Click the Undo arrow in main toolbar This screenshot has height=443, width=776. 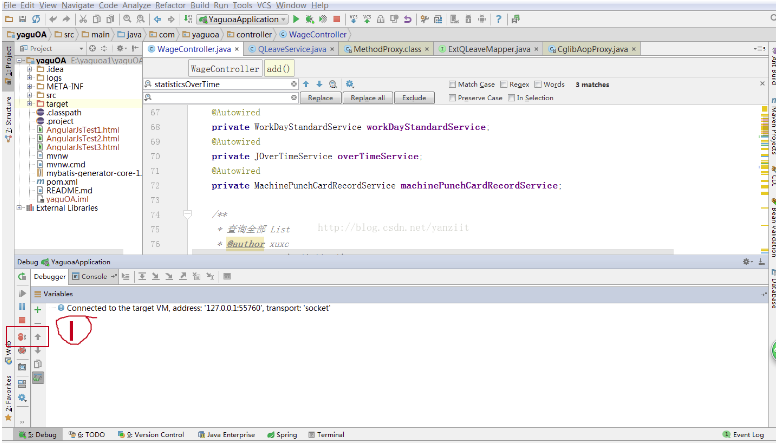coord(53,19)
